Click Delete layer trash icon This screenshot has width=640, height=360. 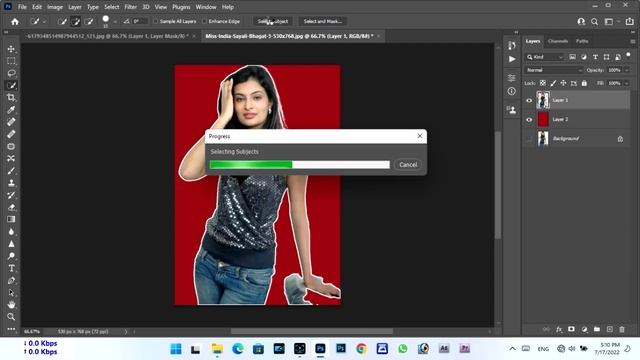pos(622,329)
